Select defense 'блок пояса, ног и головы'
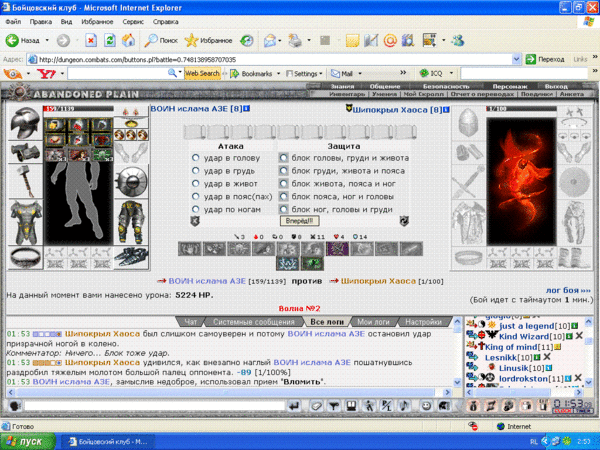Image resolution: width=600 pixels, height=450 pixels. coord(284,197)
